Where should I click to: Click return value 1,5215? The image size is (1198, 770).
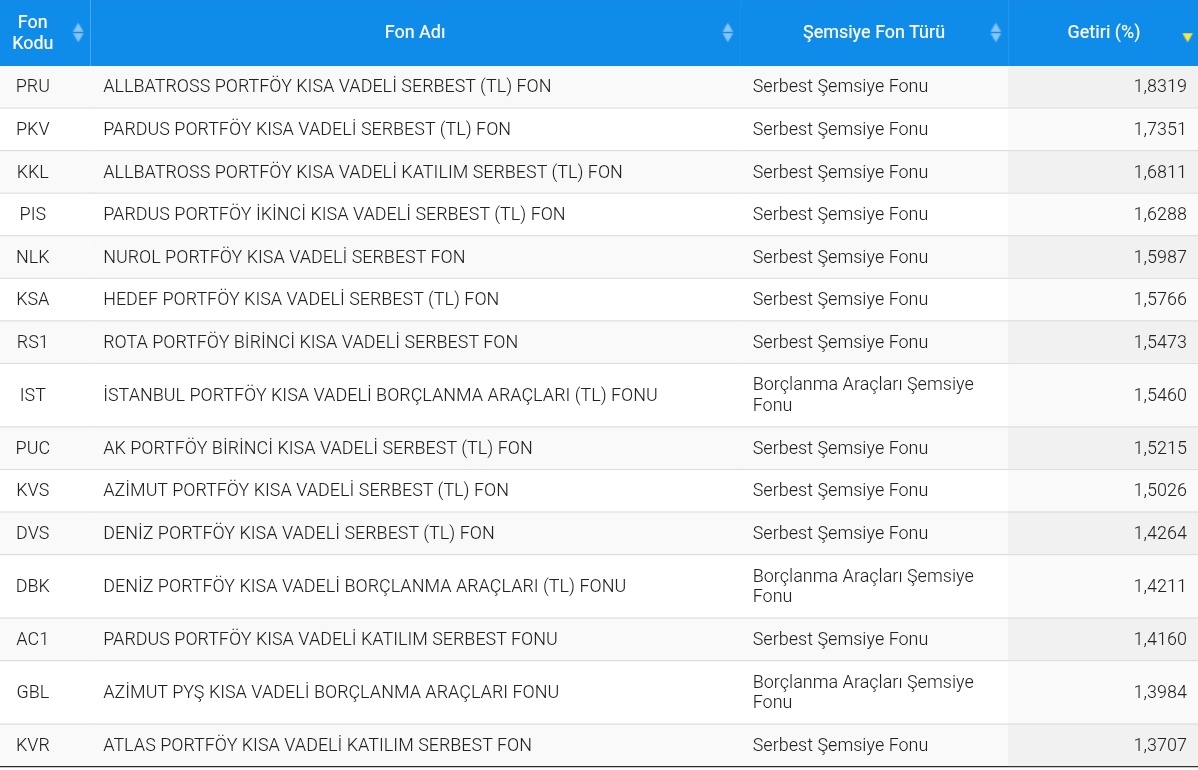point(1160,448)
